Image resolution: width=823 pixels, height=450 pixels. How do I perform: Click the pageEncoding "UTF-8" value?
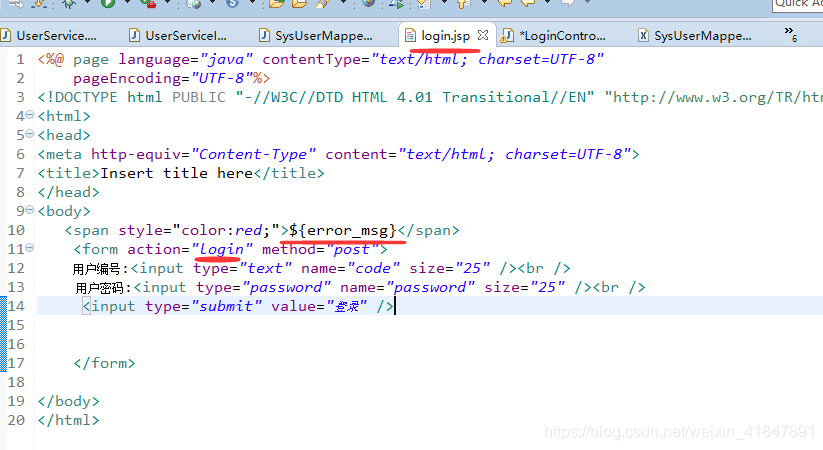(x=222, y=78)
